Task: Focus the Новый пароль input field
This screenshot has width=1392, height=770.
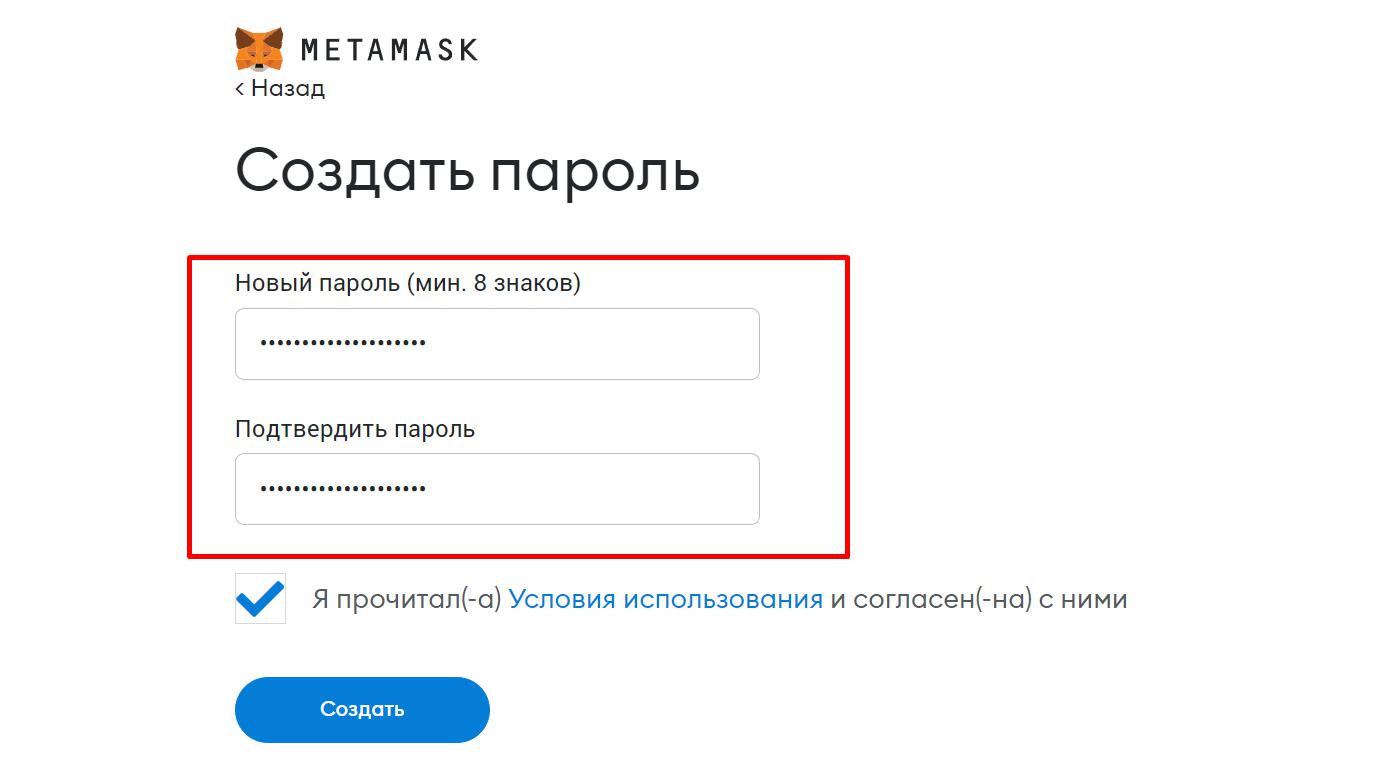Action: click(497, 343)
